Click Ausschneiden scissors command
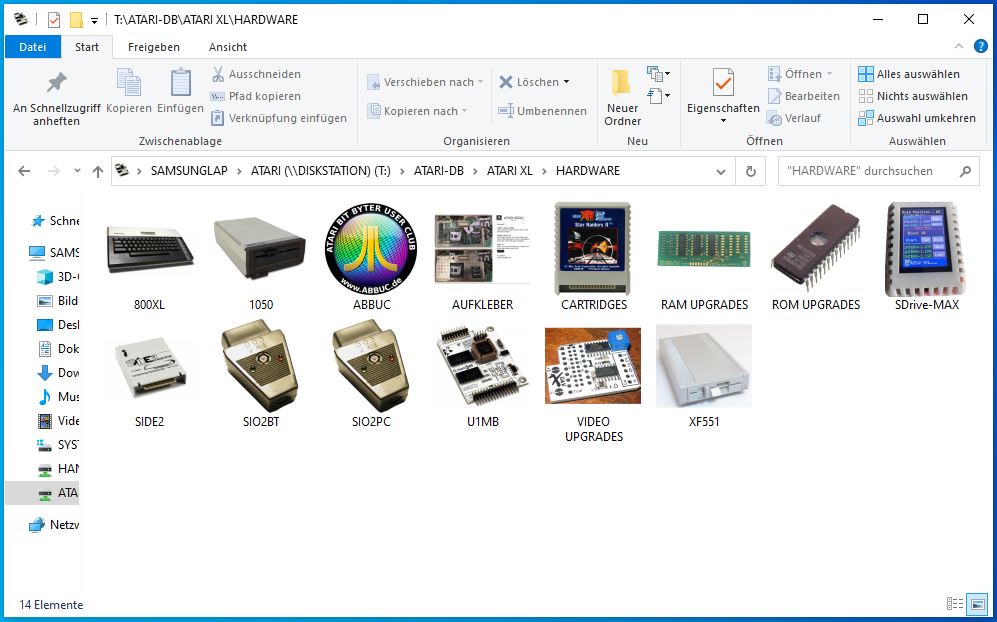This screenshot has height=622, width=997. tap(256, 74)
